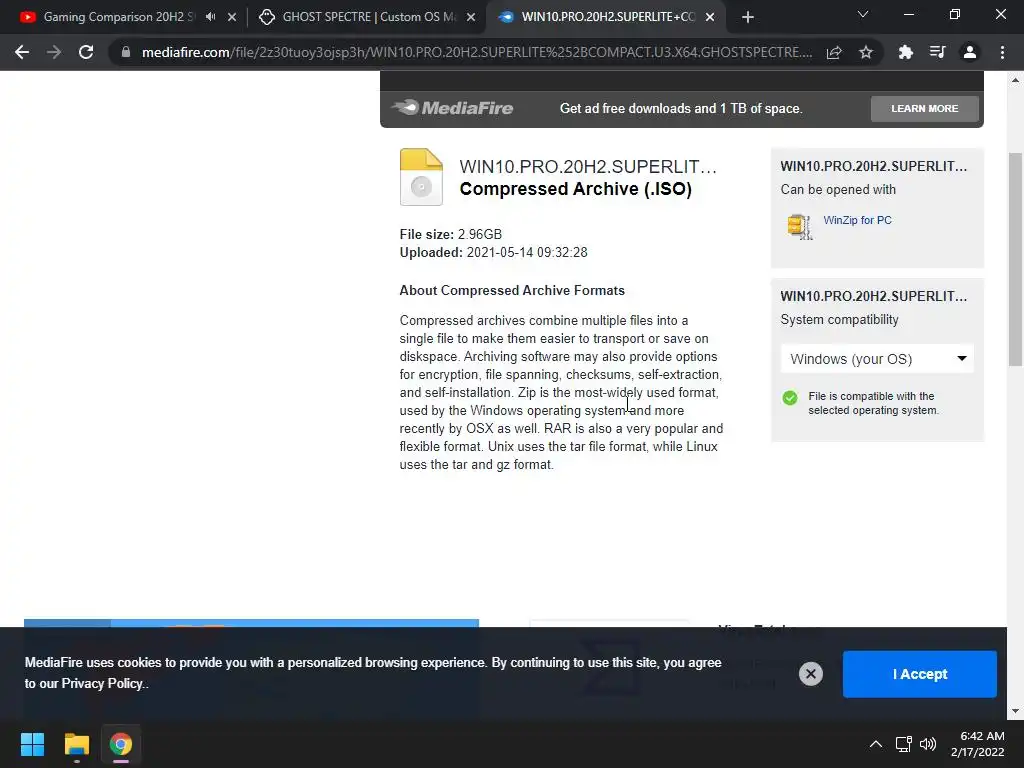Click the About Compressed Archive Formats heading
The width and height of the screenshot is (1024, 768).
pyautogui.click(x=512, y=290)
